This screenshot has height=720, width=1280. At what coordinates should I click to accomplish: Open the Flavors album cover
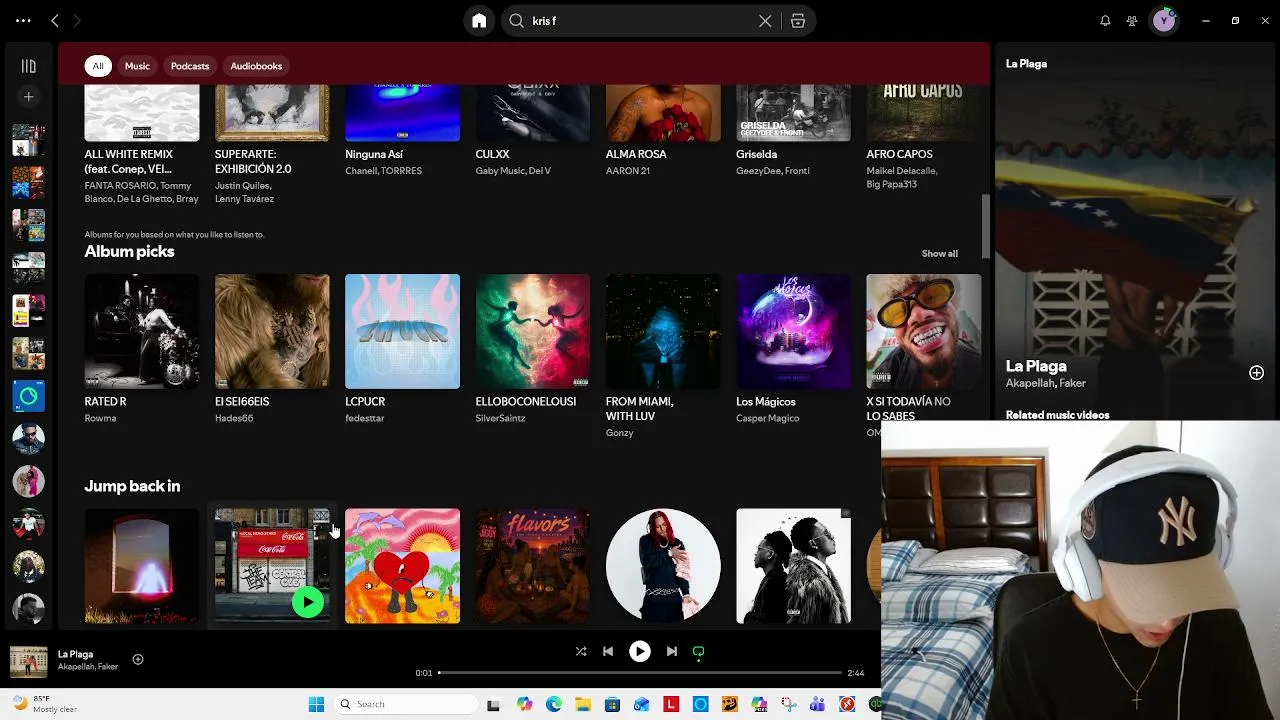[533, 566]
